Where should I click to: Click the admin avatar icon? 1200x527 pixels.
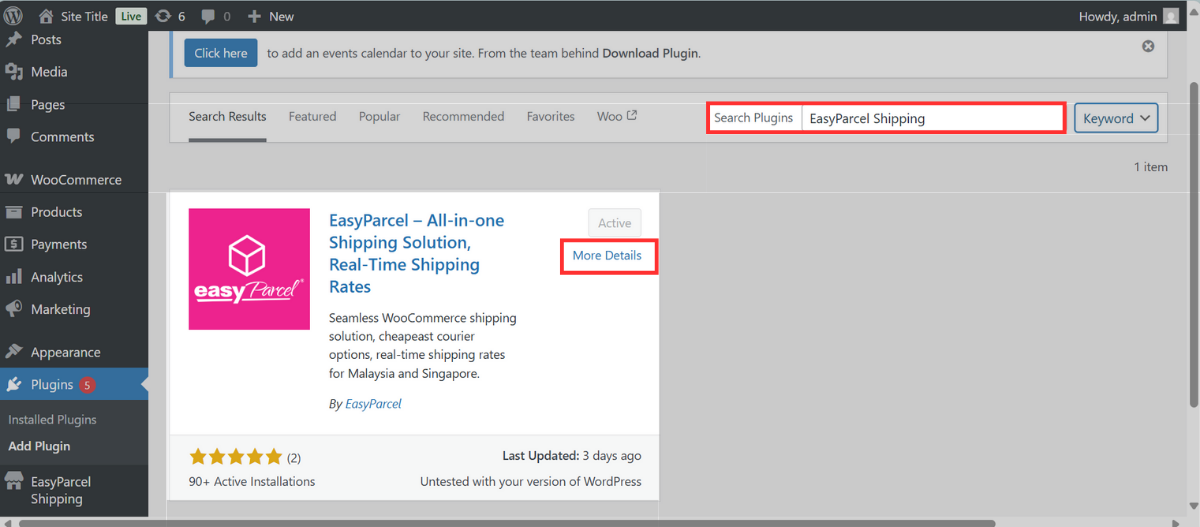pos(1171,16)
